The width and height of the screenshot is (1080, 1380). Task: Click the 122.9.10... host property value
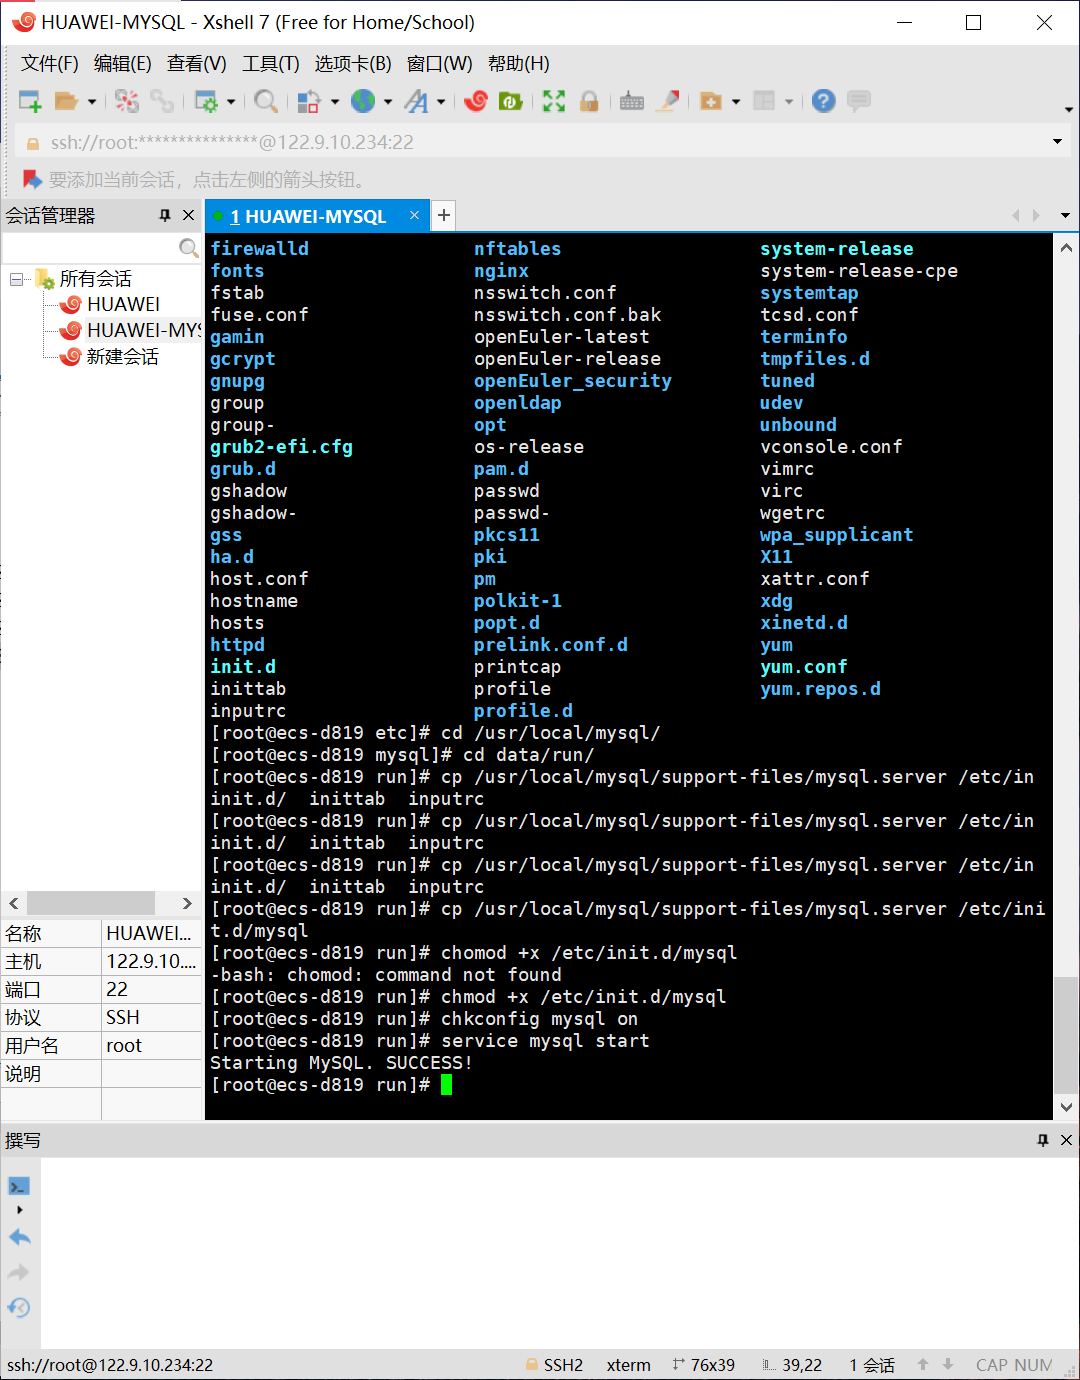pos(151,961)
